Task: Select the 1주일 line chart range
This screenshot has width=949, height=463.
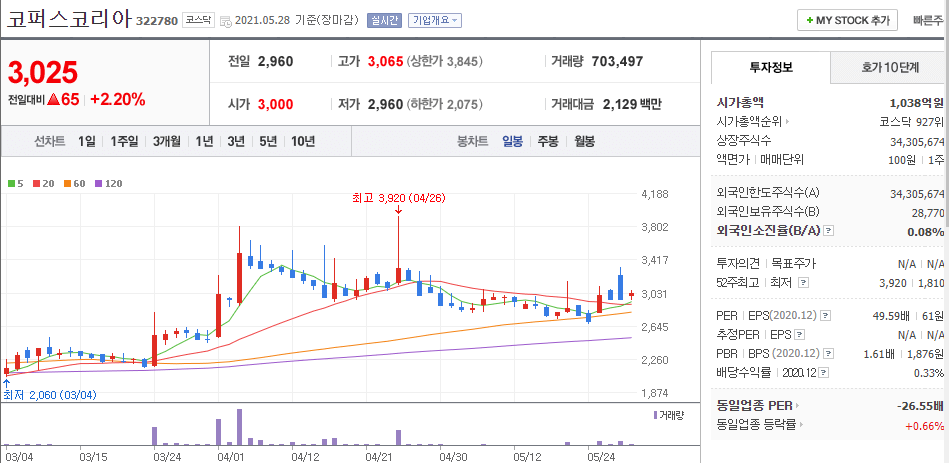Action: pyautogui.click(x=124, y=142)
